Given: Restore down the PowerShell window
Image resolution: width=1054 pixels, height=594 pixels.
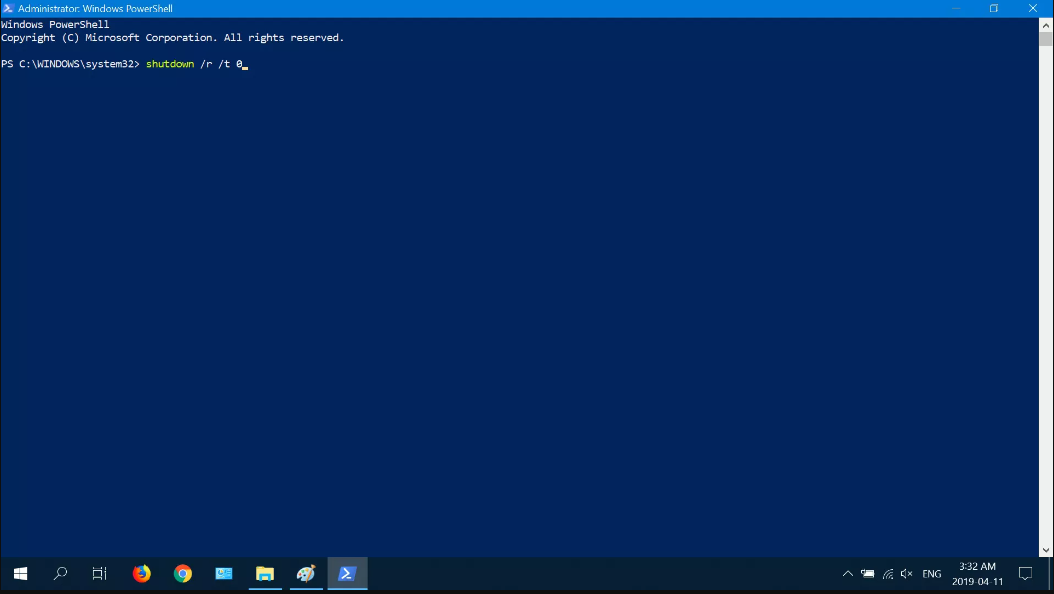Looking at the screenshot, I should coord(994,8).
